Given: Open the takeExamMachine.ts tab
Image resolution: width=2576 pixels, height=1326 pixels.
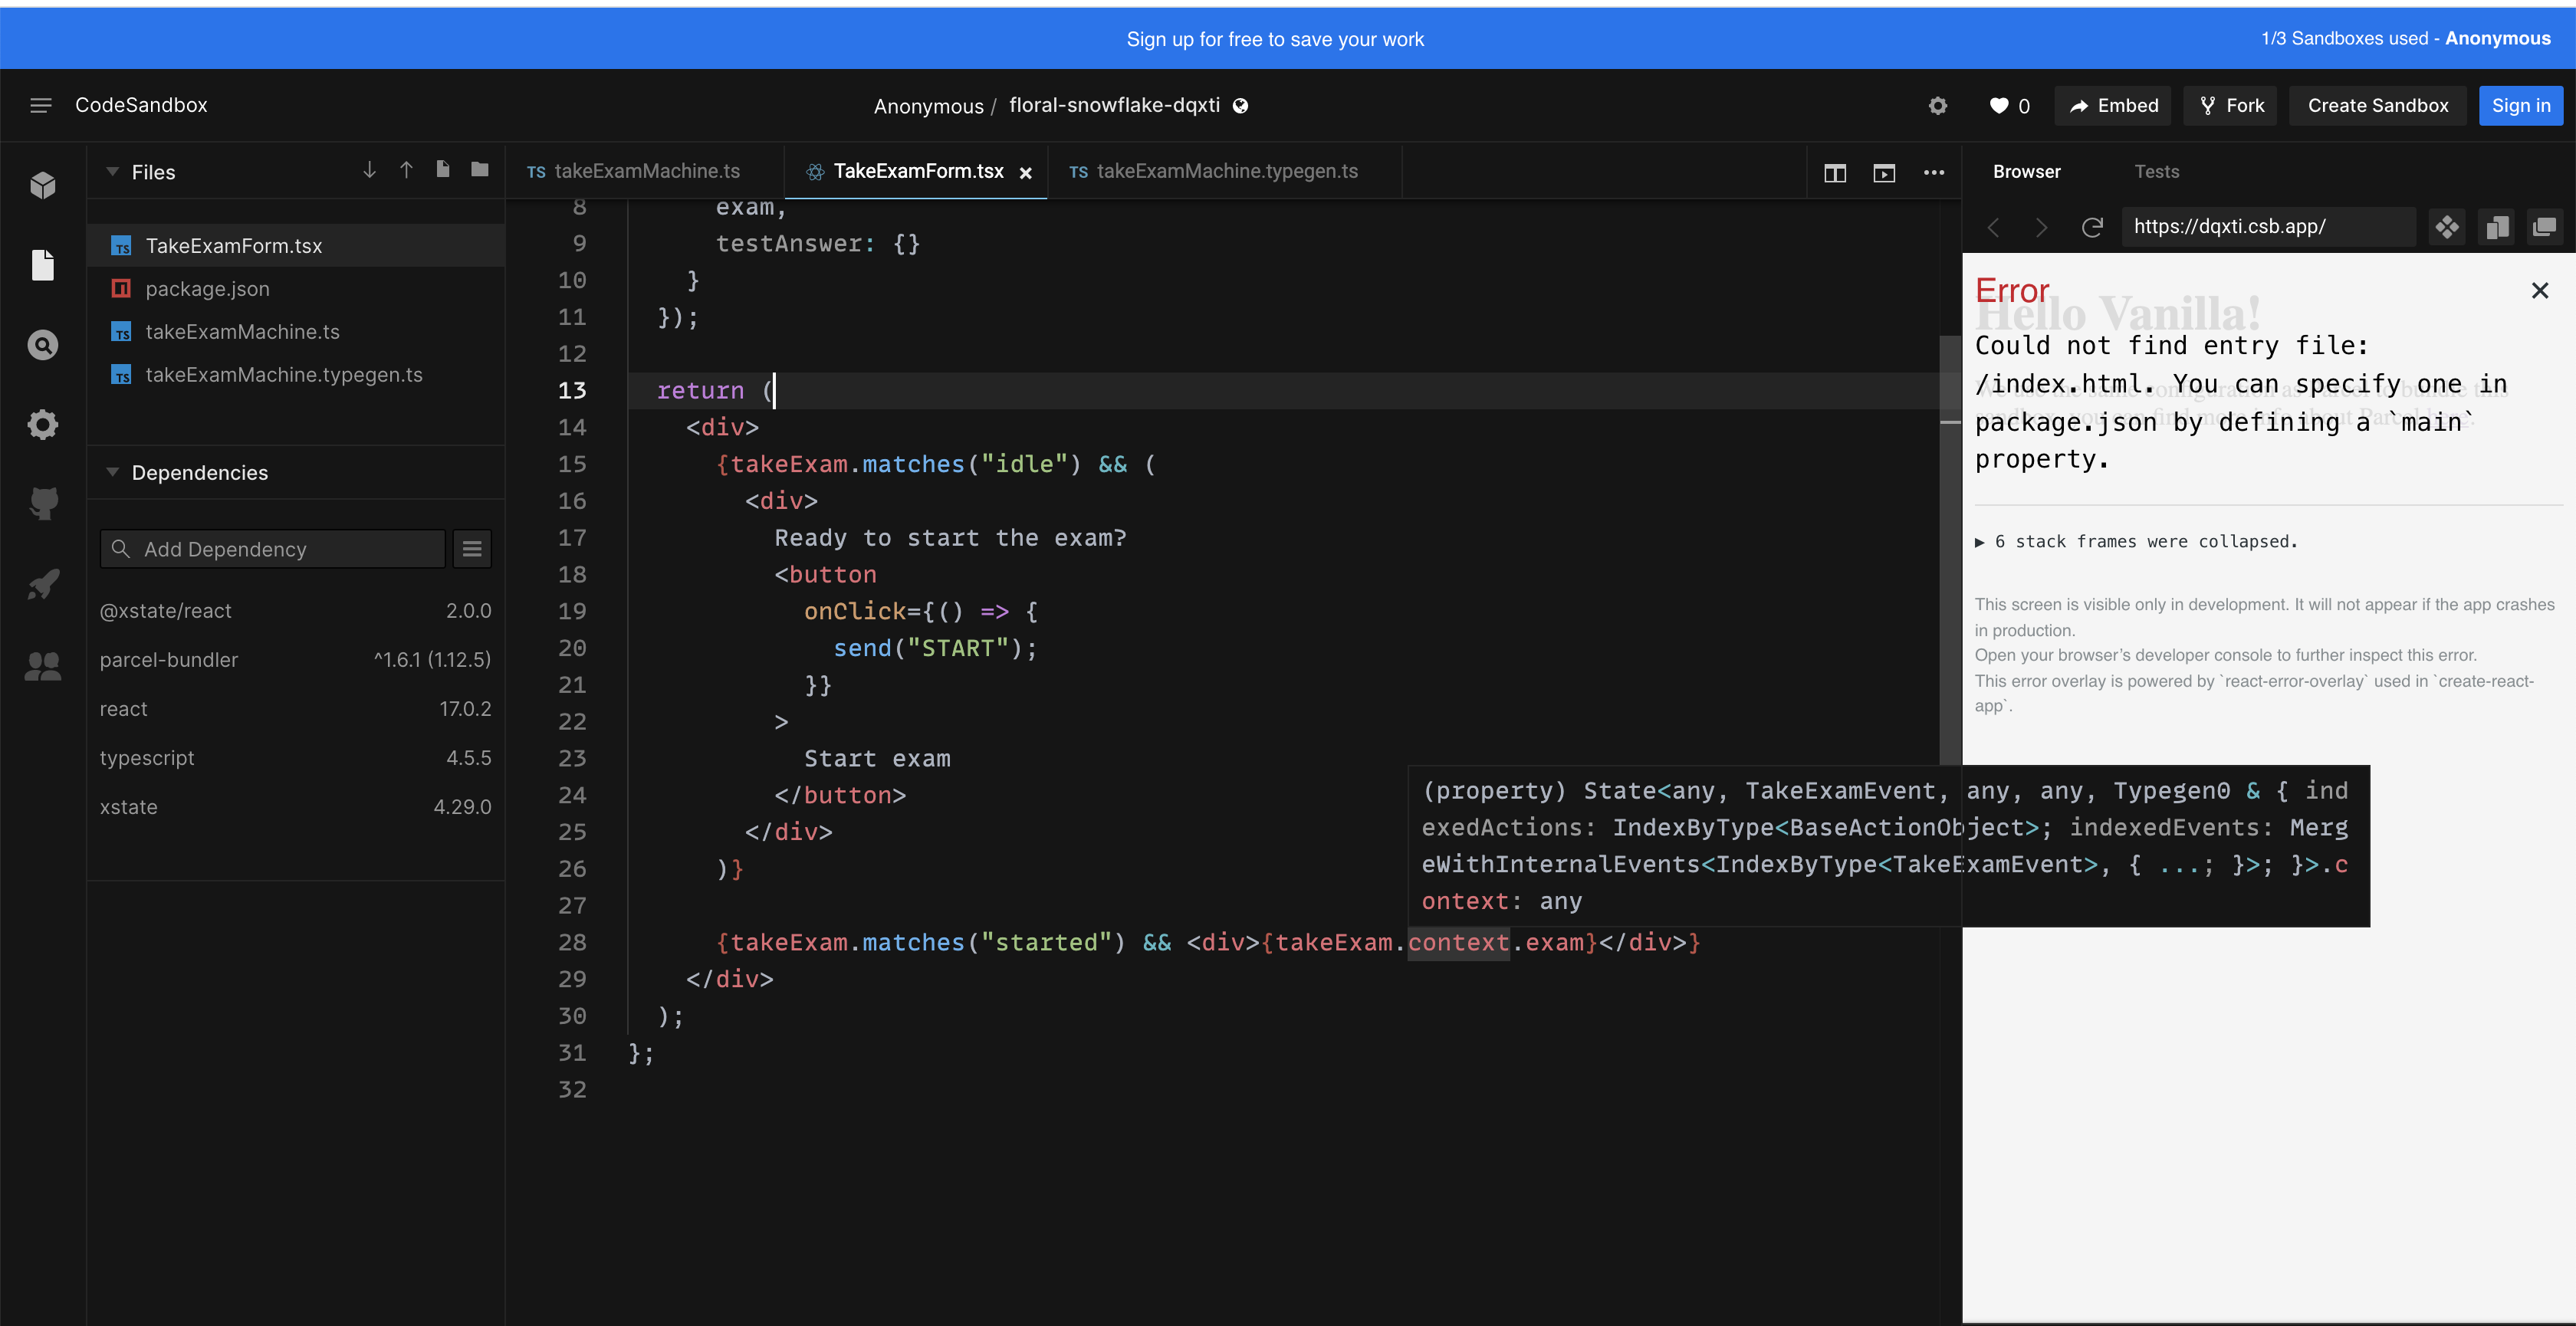Looking at the screenshot, I should [647, 171].
